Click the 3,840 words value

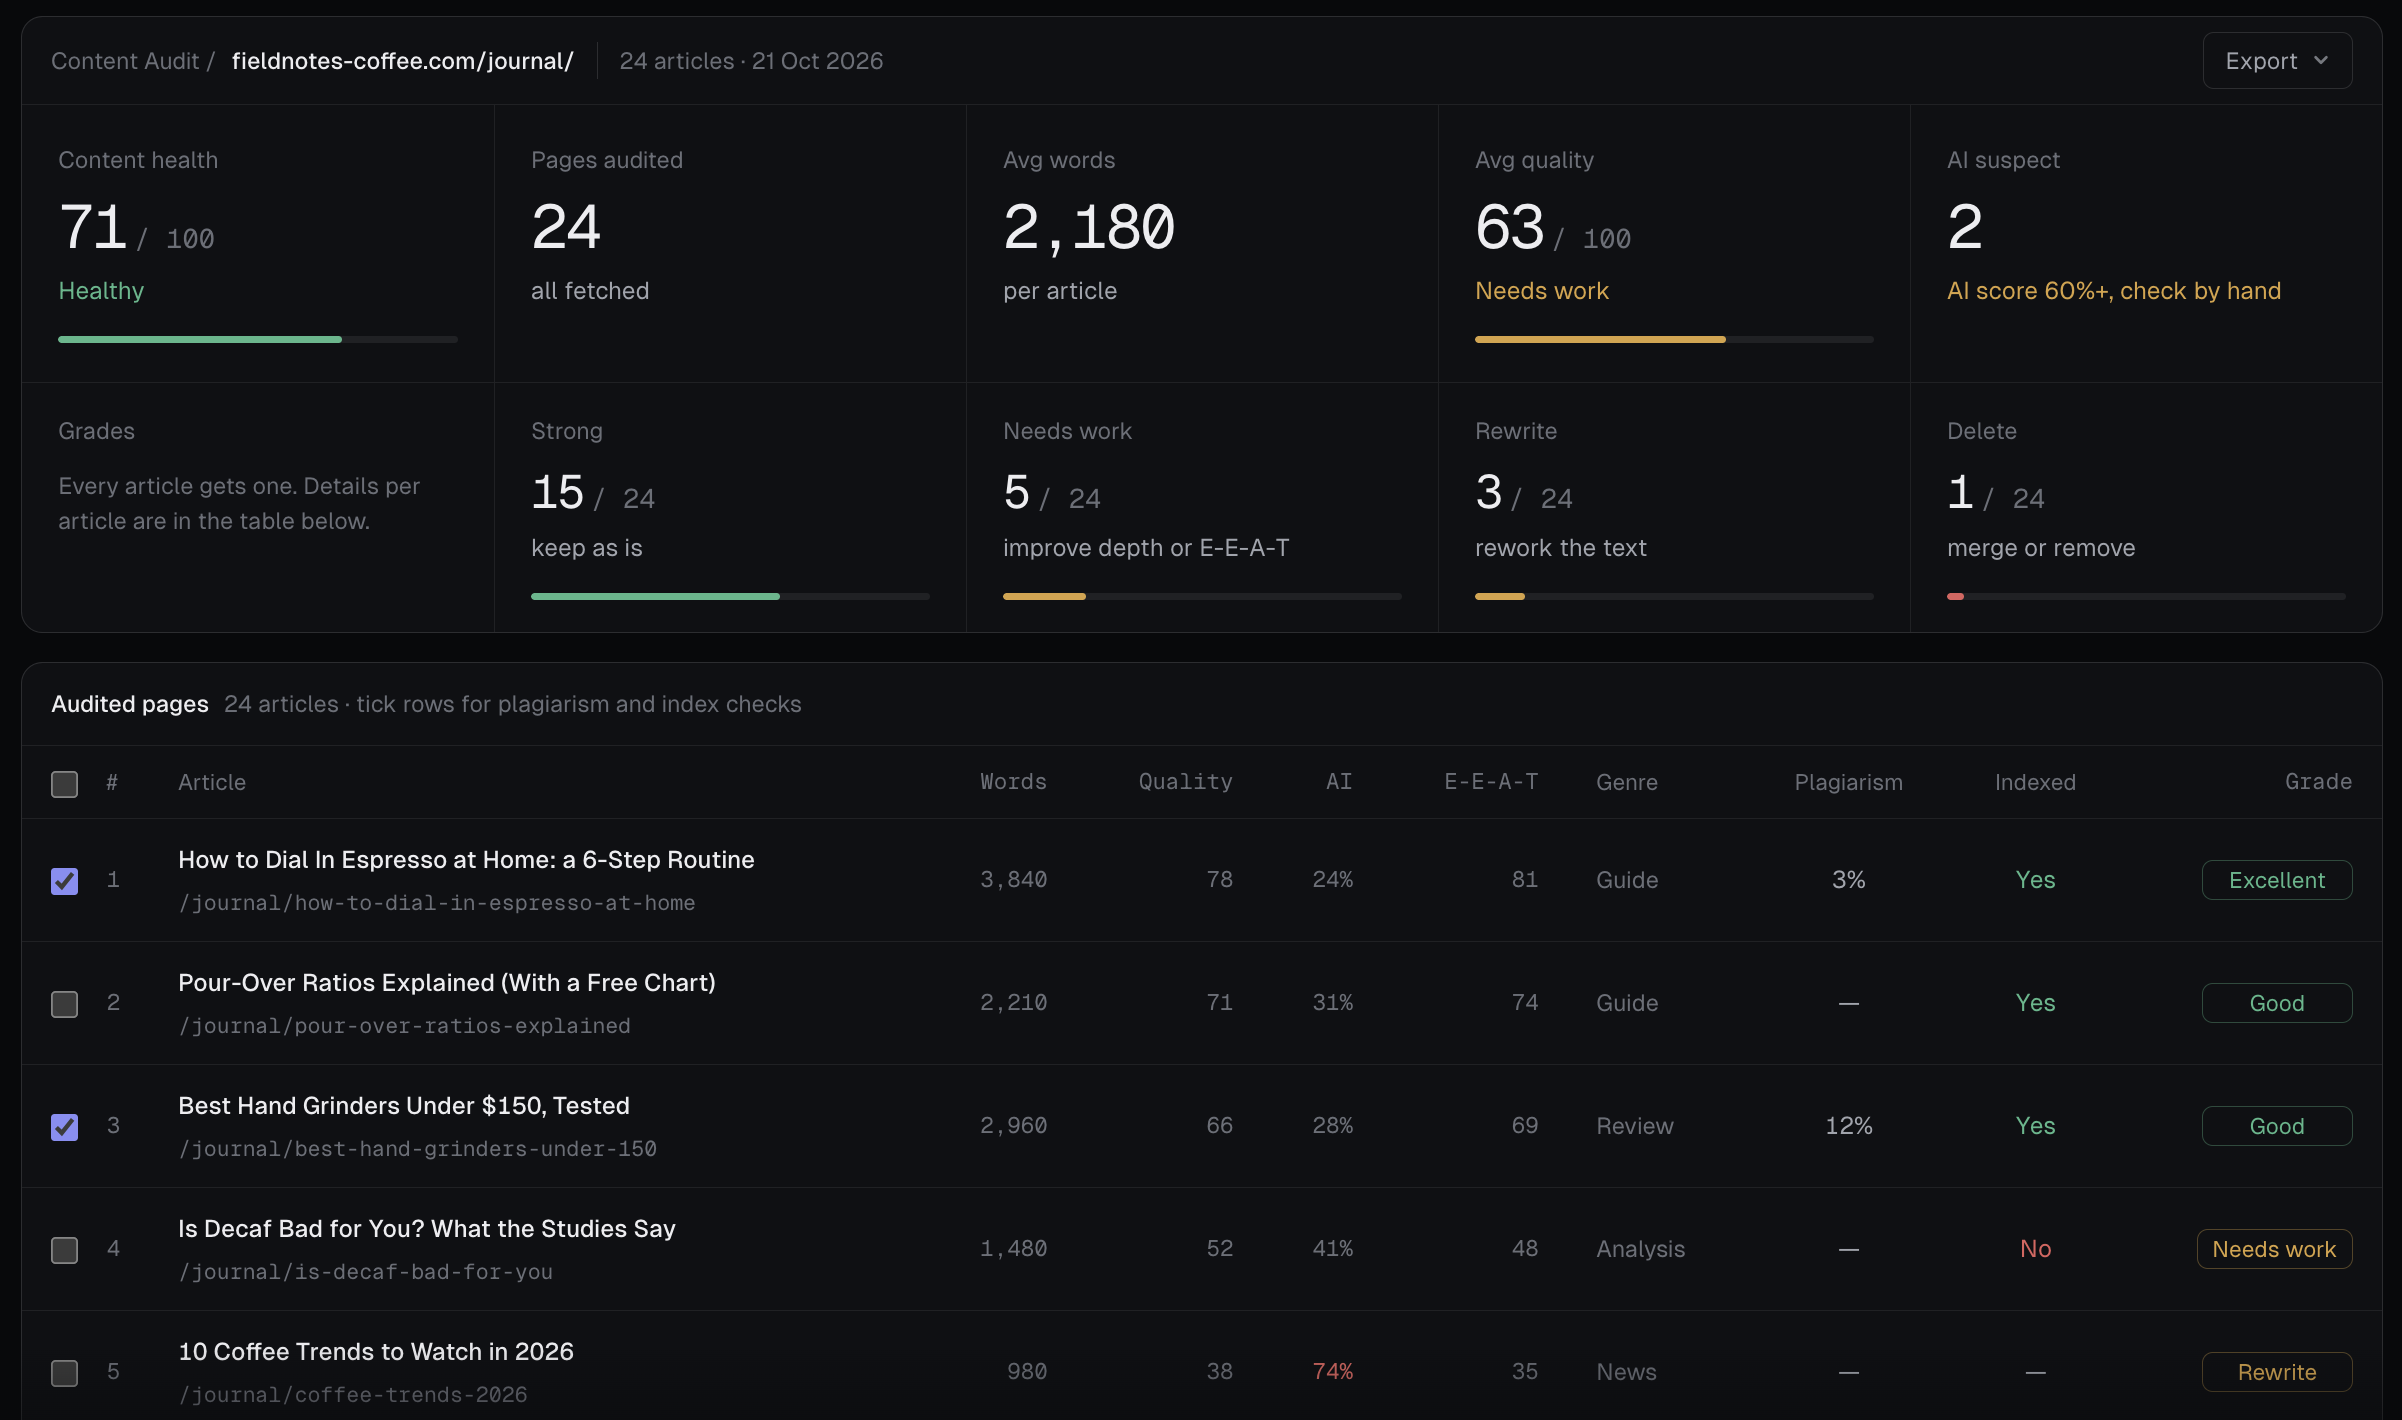(1013, 880)
